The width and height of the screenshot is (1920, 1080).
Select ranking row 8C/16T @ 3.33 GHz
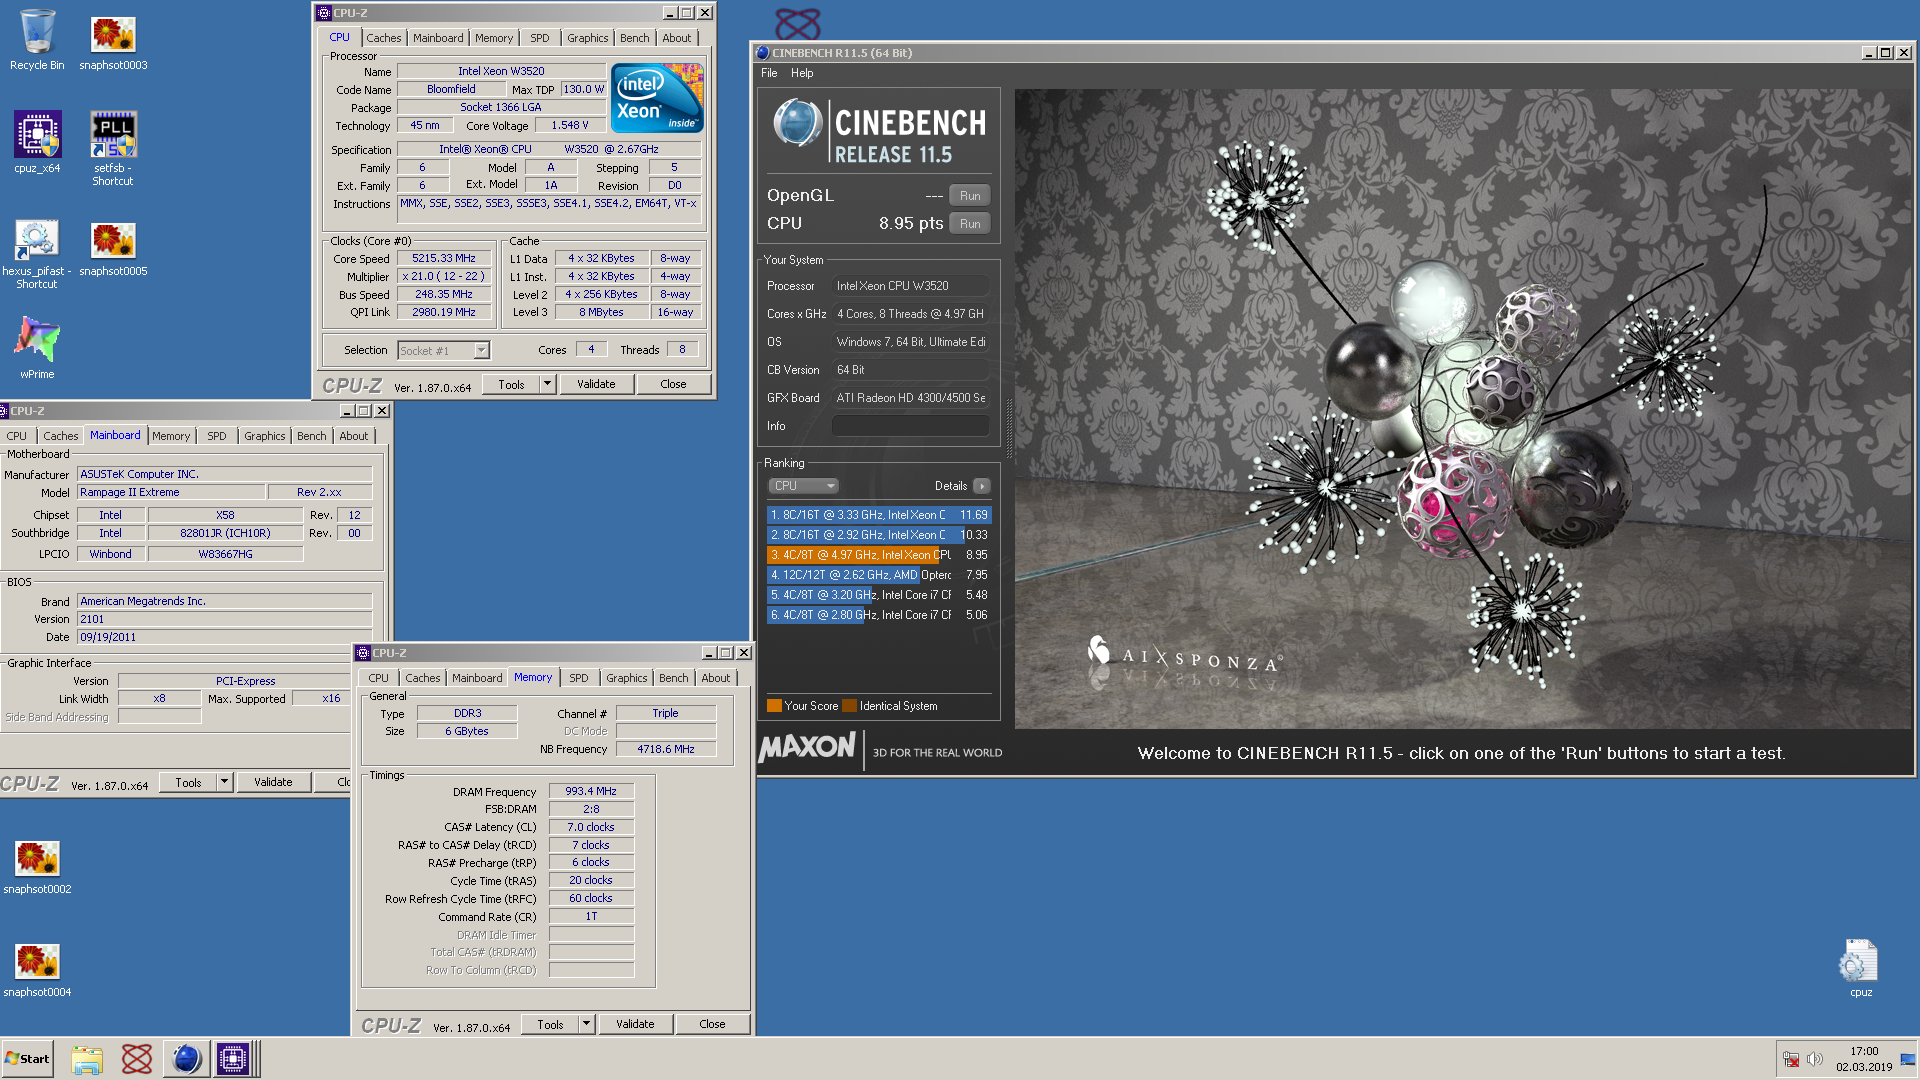point(879,515)
